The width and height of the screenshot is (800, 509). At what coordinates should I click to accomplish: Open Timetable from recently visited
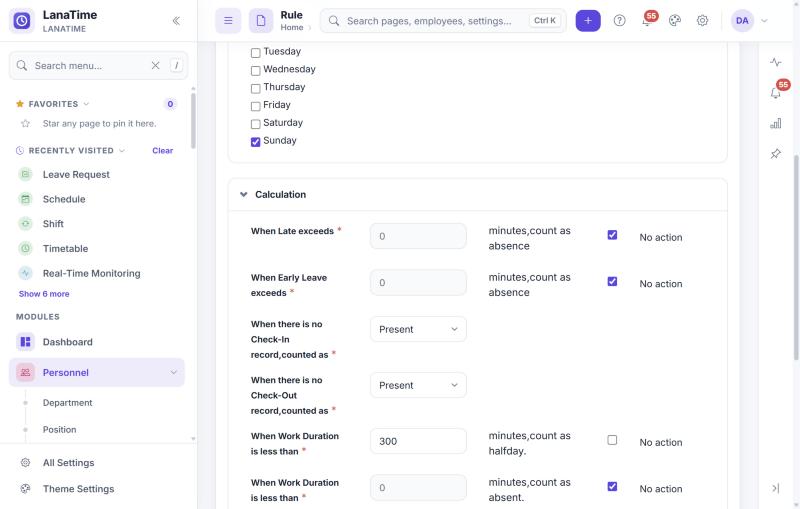(65, 248)
